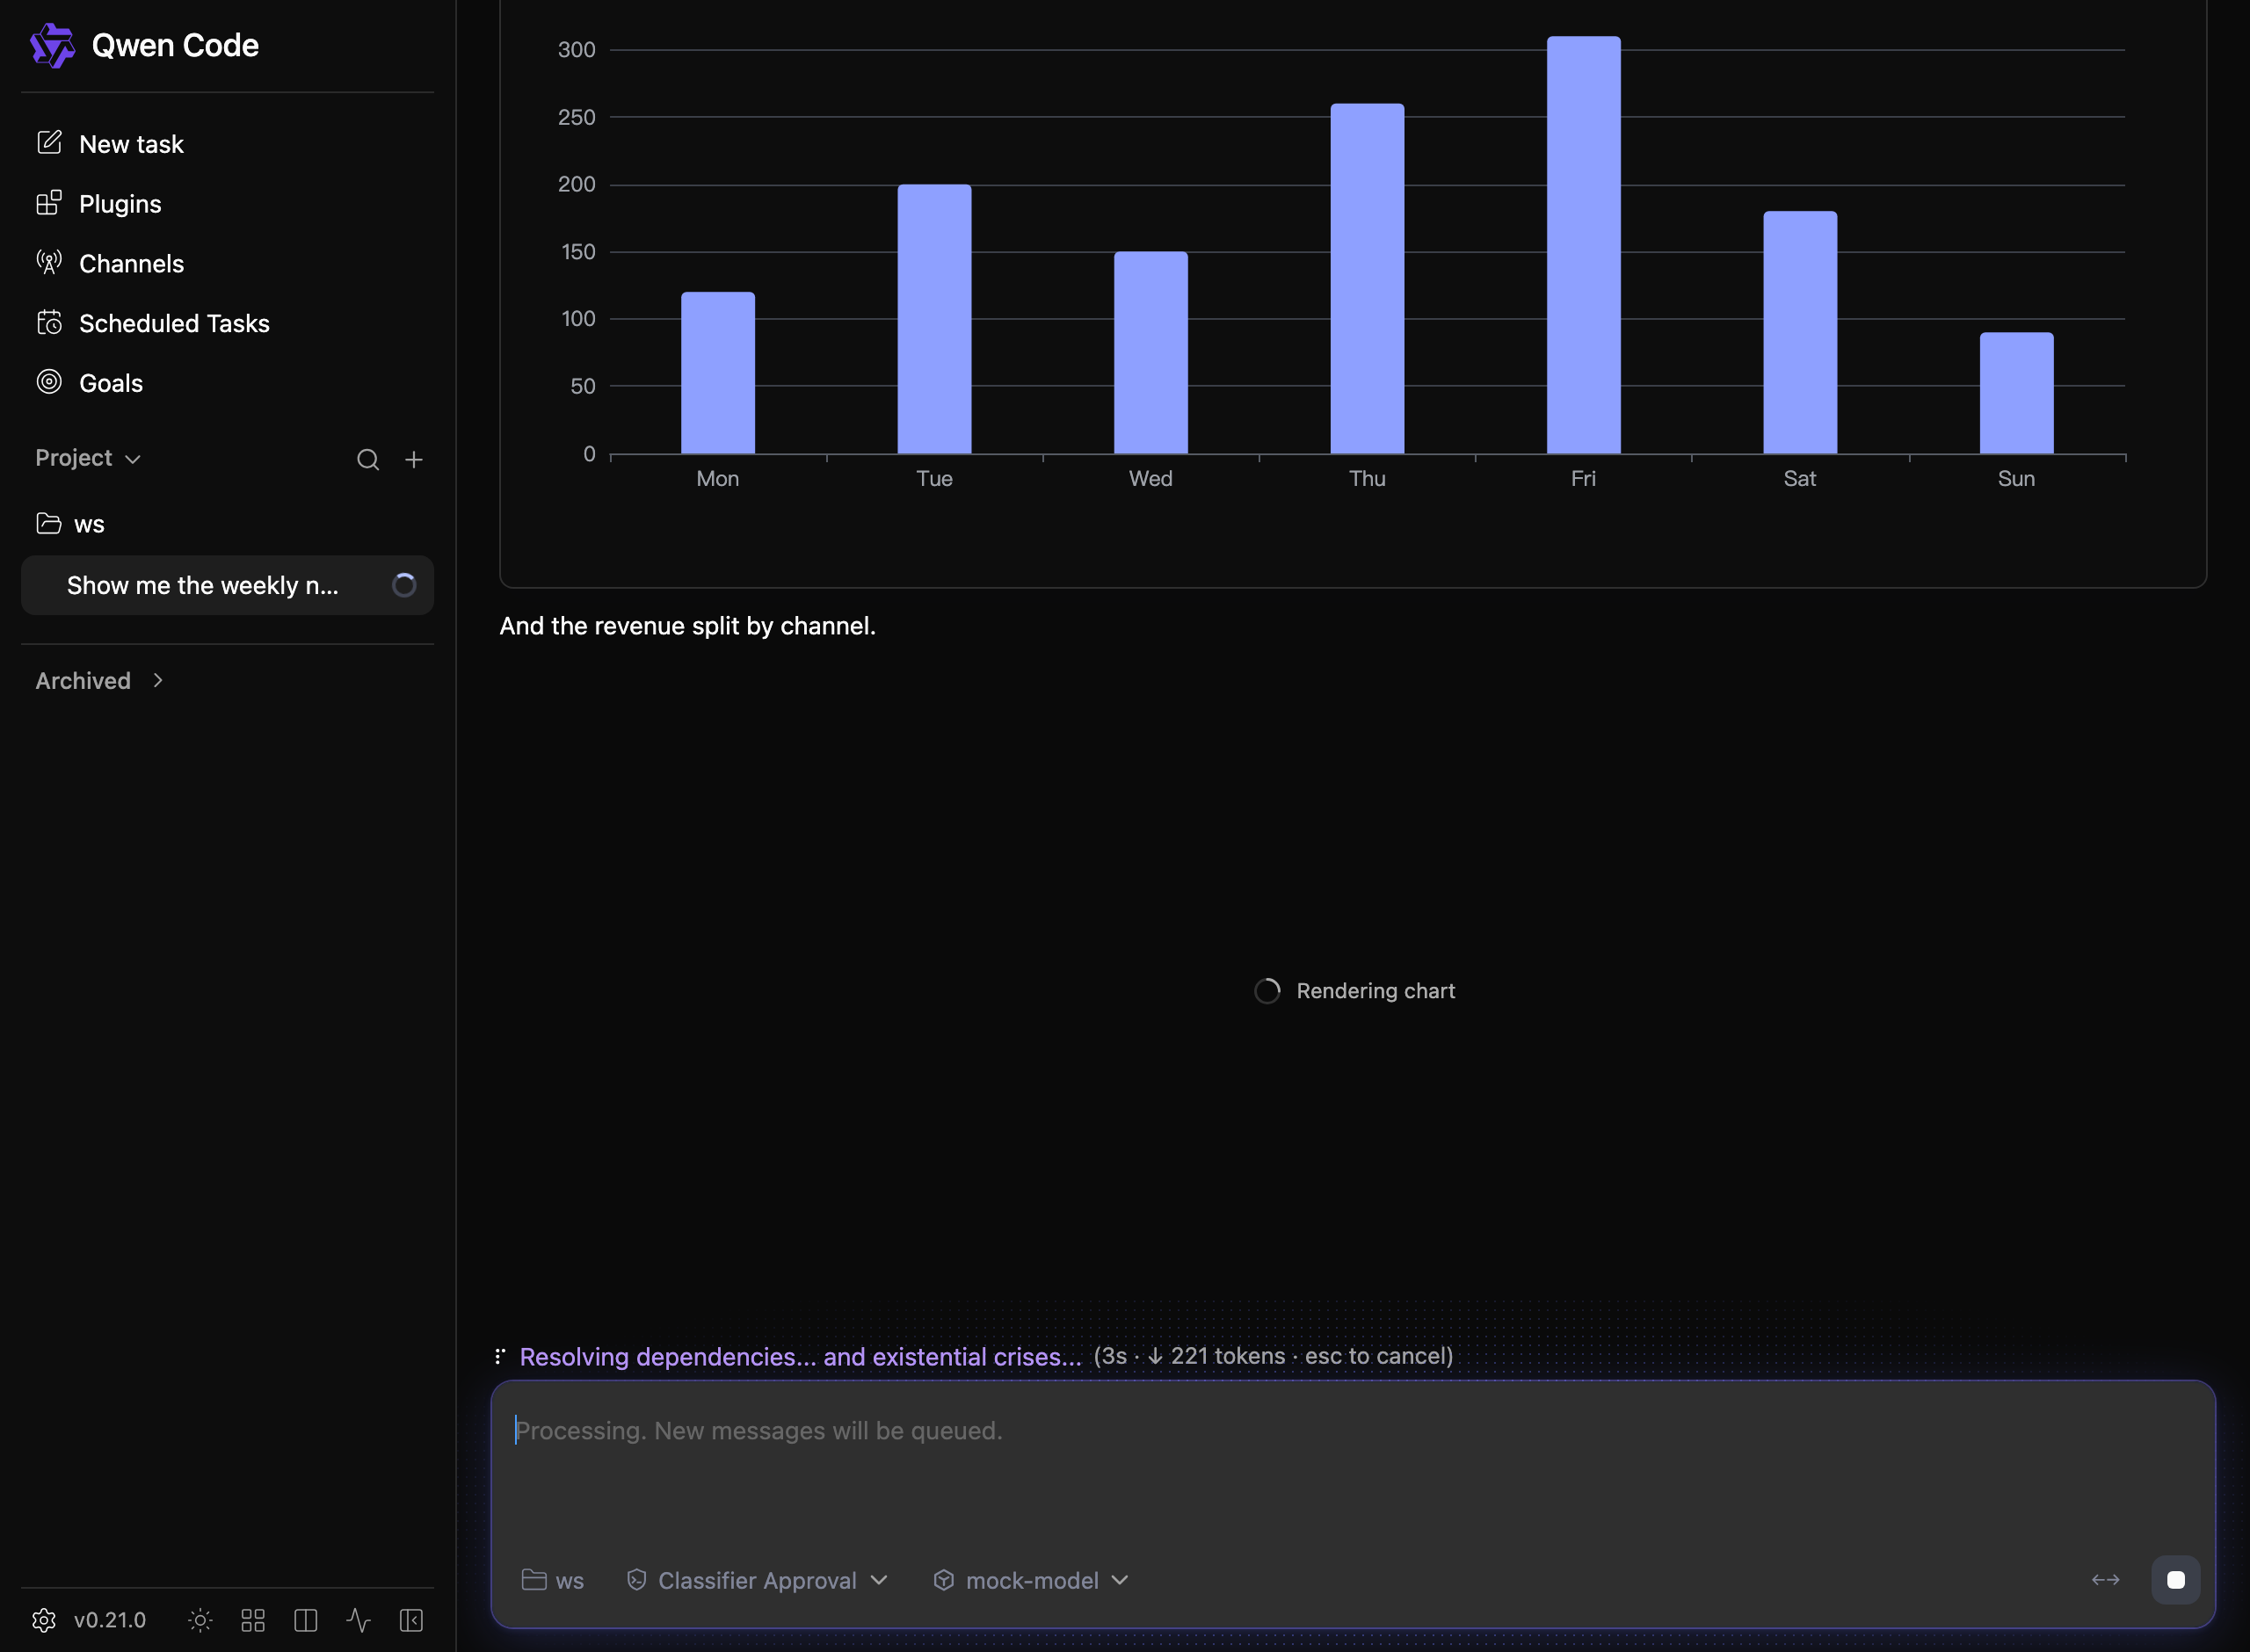Click the Wed bar in the chart
2250x1652 pixels.
[1151, 353]
